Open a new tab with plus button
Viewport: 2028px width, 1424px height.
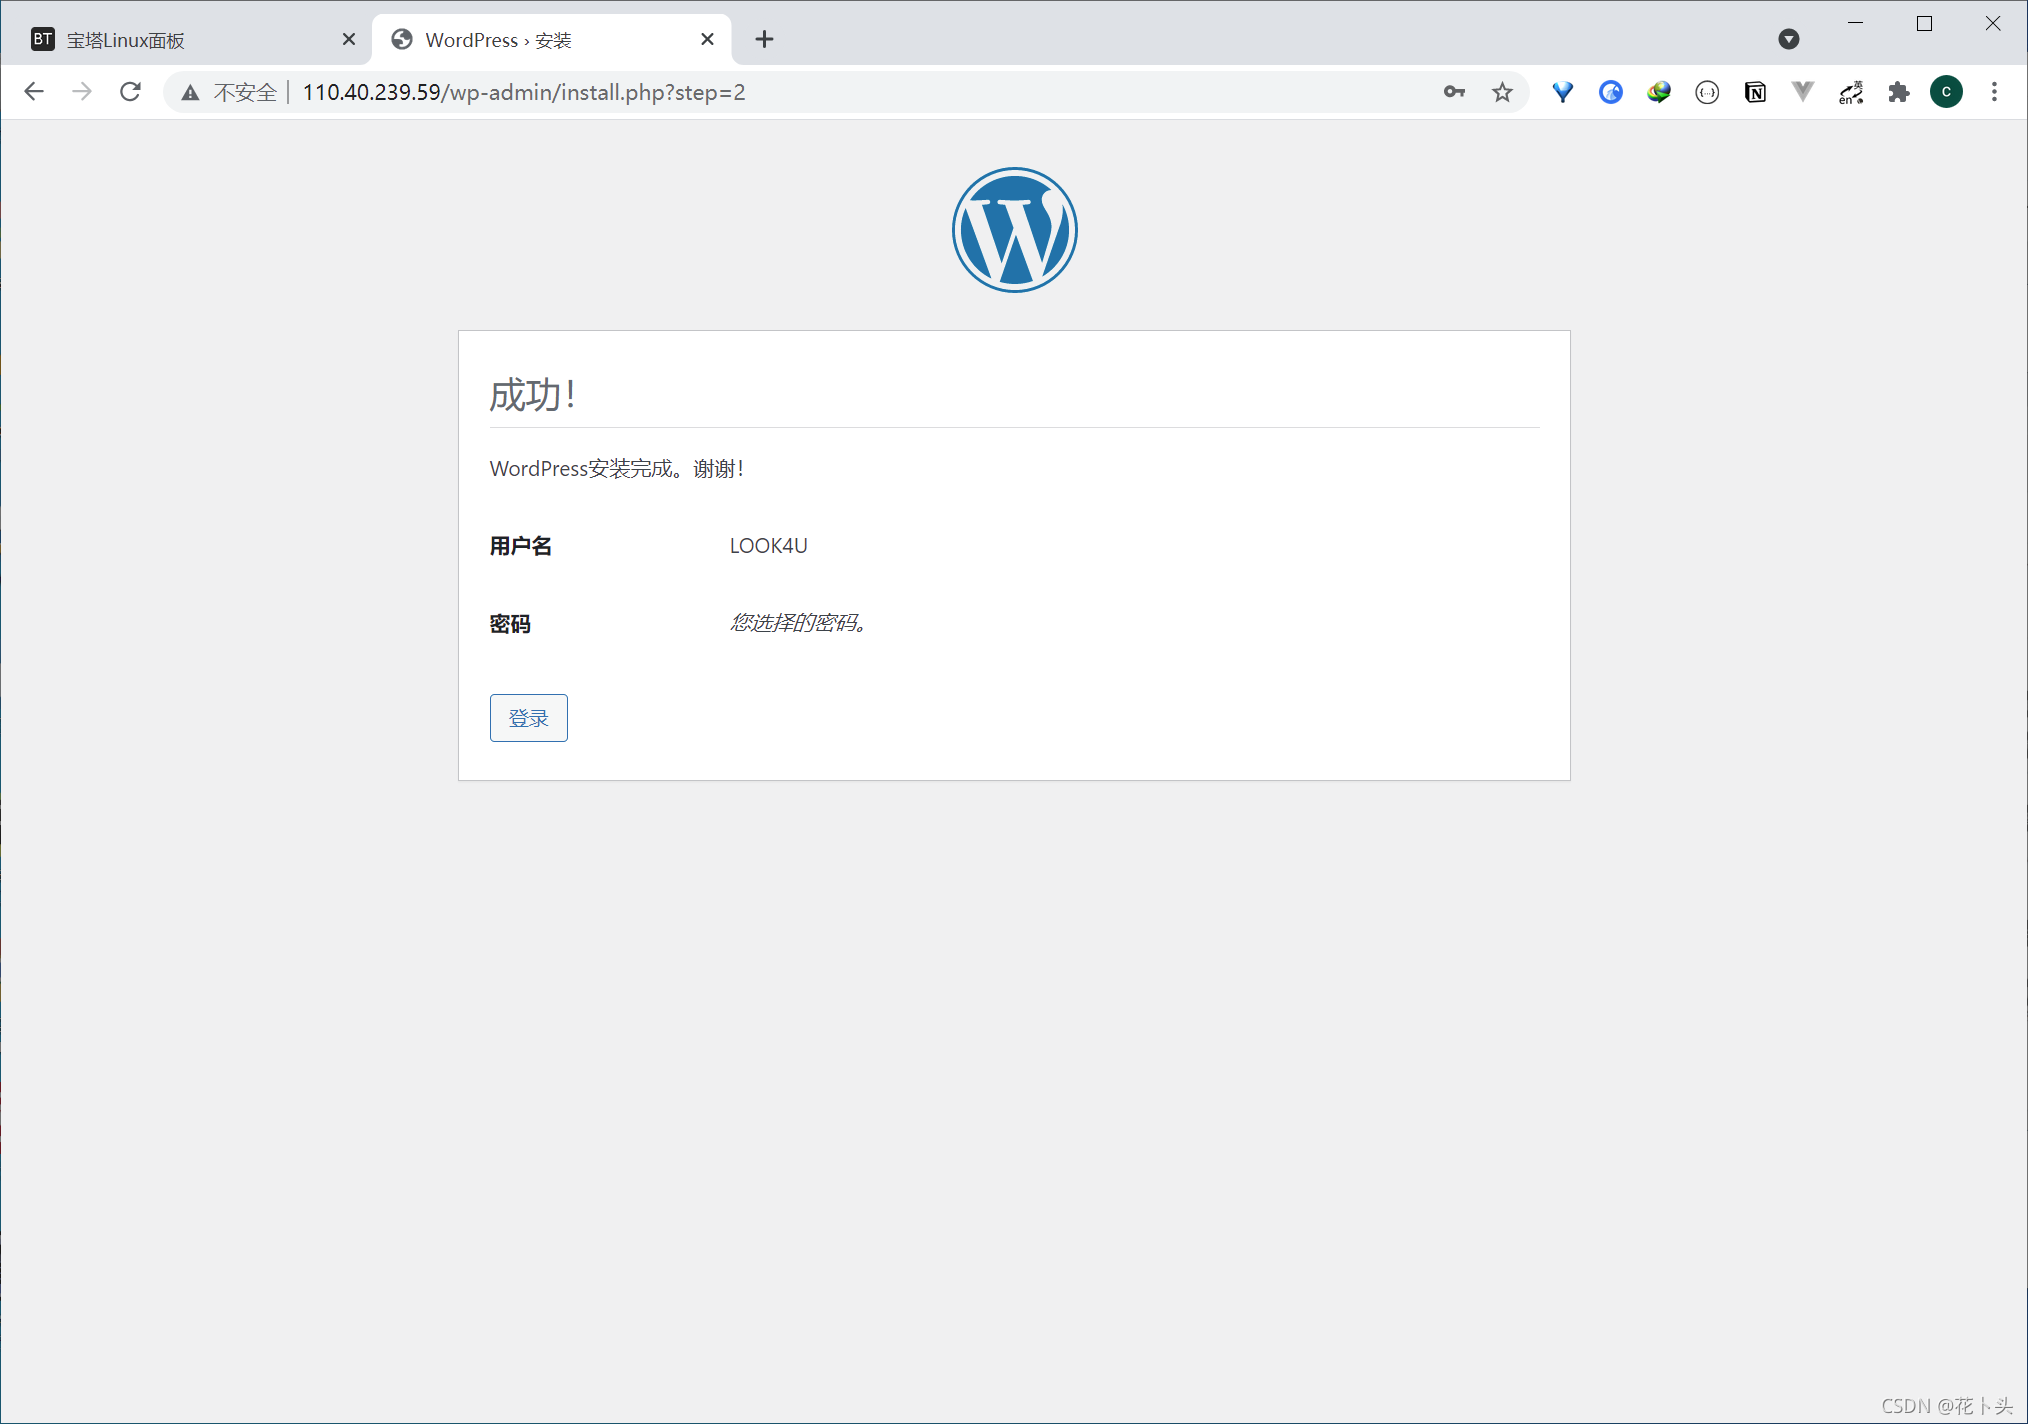pyautogui.click(x=764, y=39)
